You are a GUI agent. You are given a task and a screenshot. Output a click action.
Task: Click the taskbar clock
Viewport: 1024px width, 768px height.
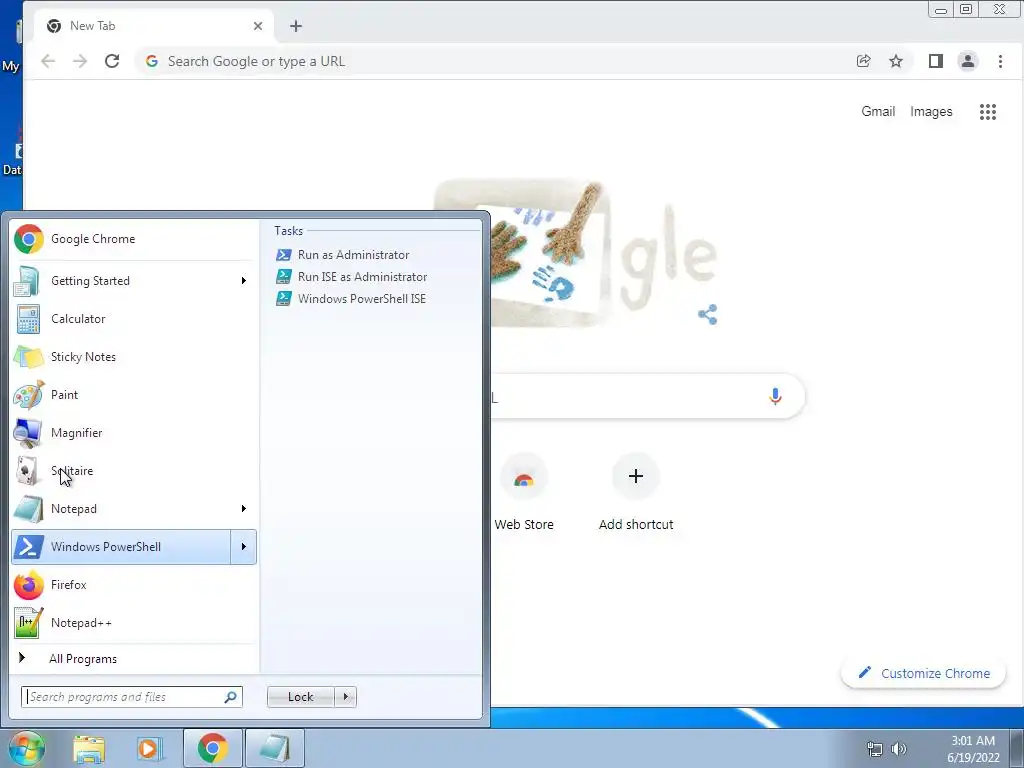point(973,749)
